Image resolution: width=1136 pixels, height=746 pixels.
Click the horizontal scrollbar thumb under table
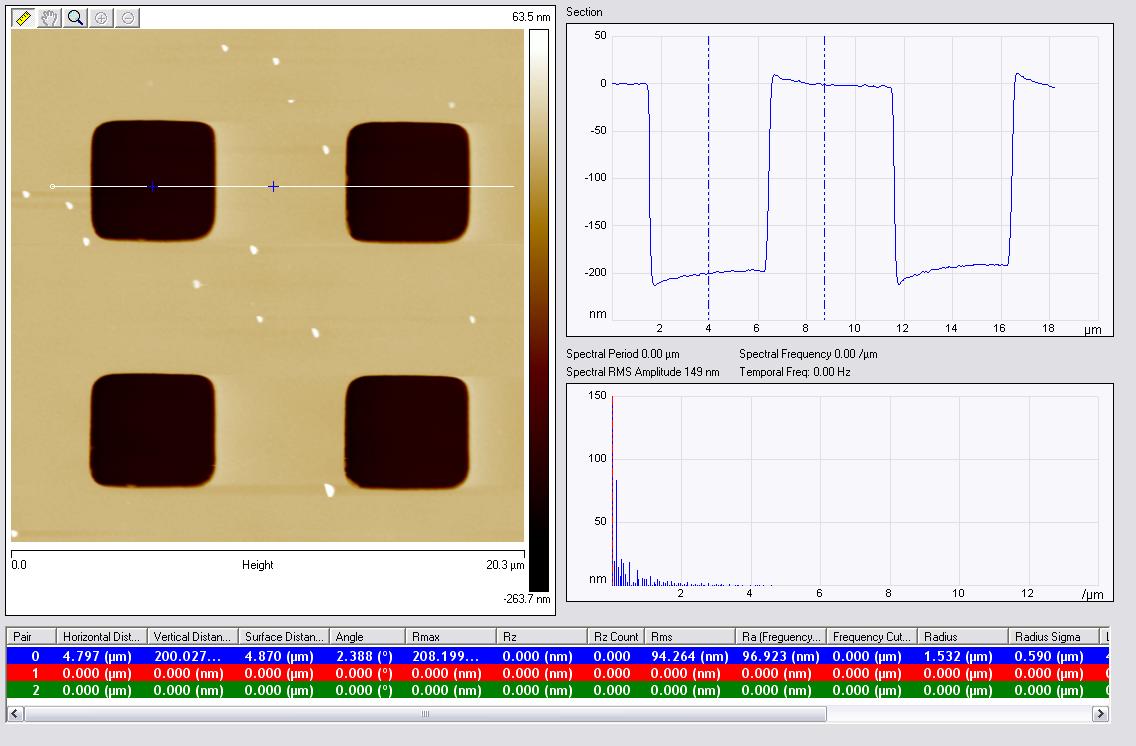pyautogui.click(x=425, y=714)
